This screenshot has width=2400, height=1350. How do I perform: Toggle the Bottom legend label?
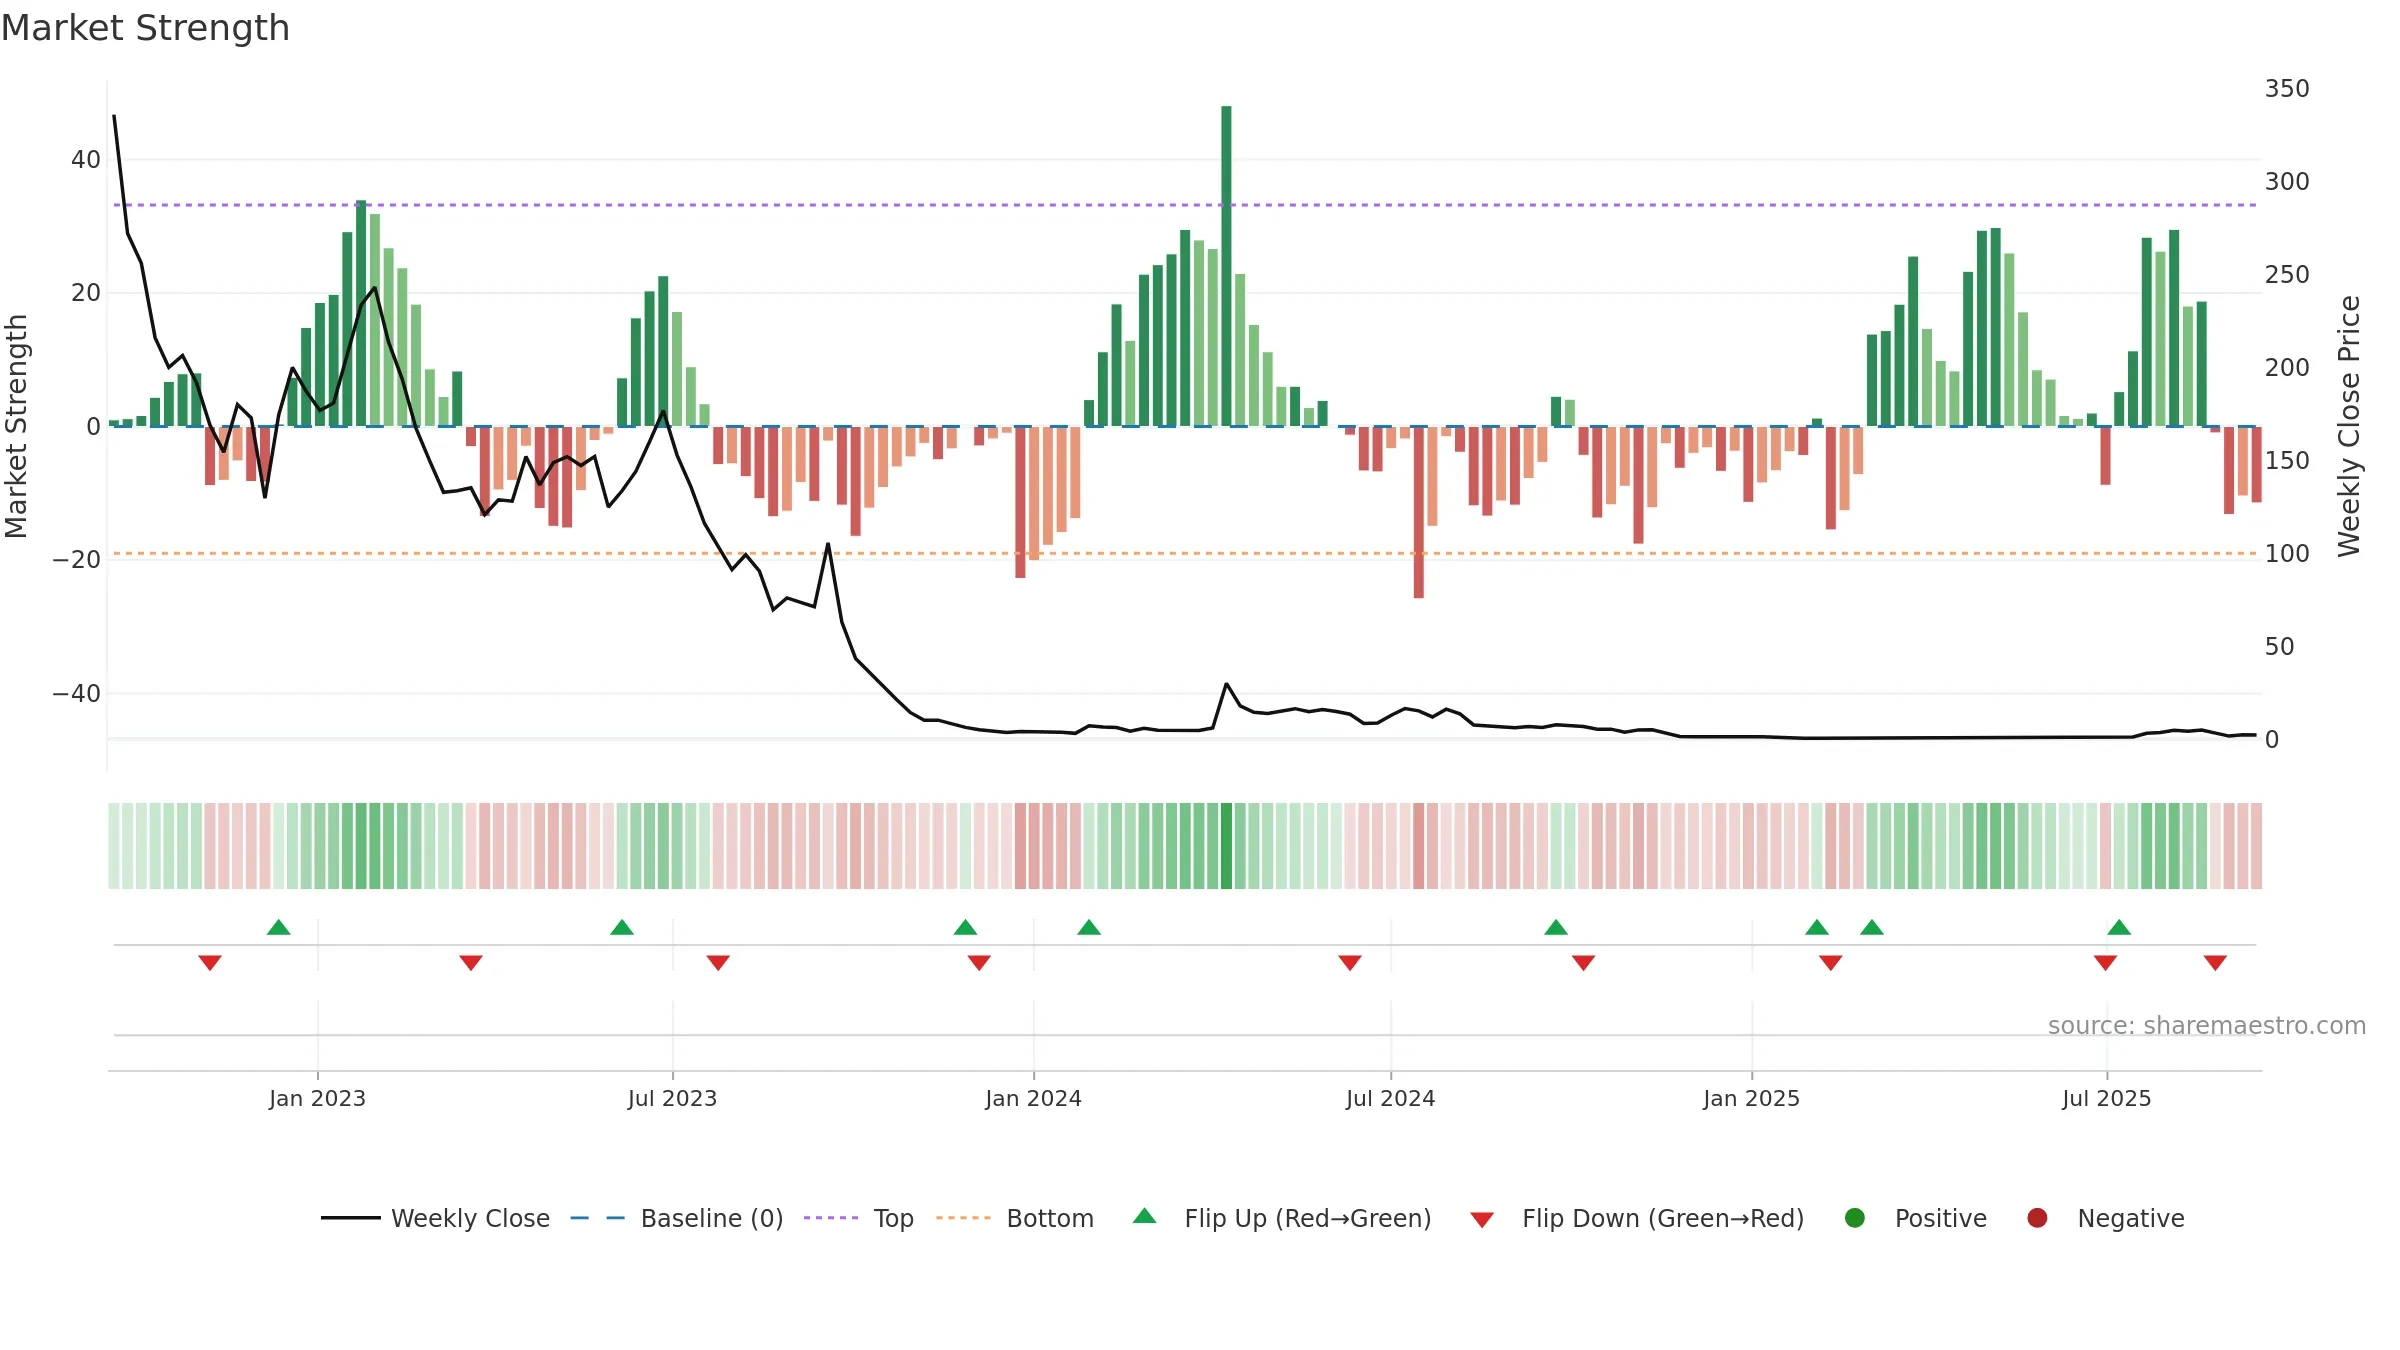[x=1050, y=1219]
